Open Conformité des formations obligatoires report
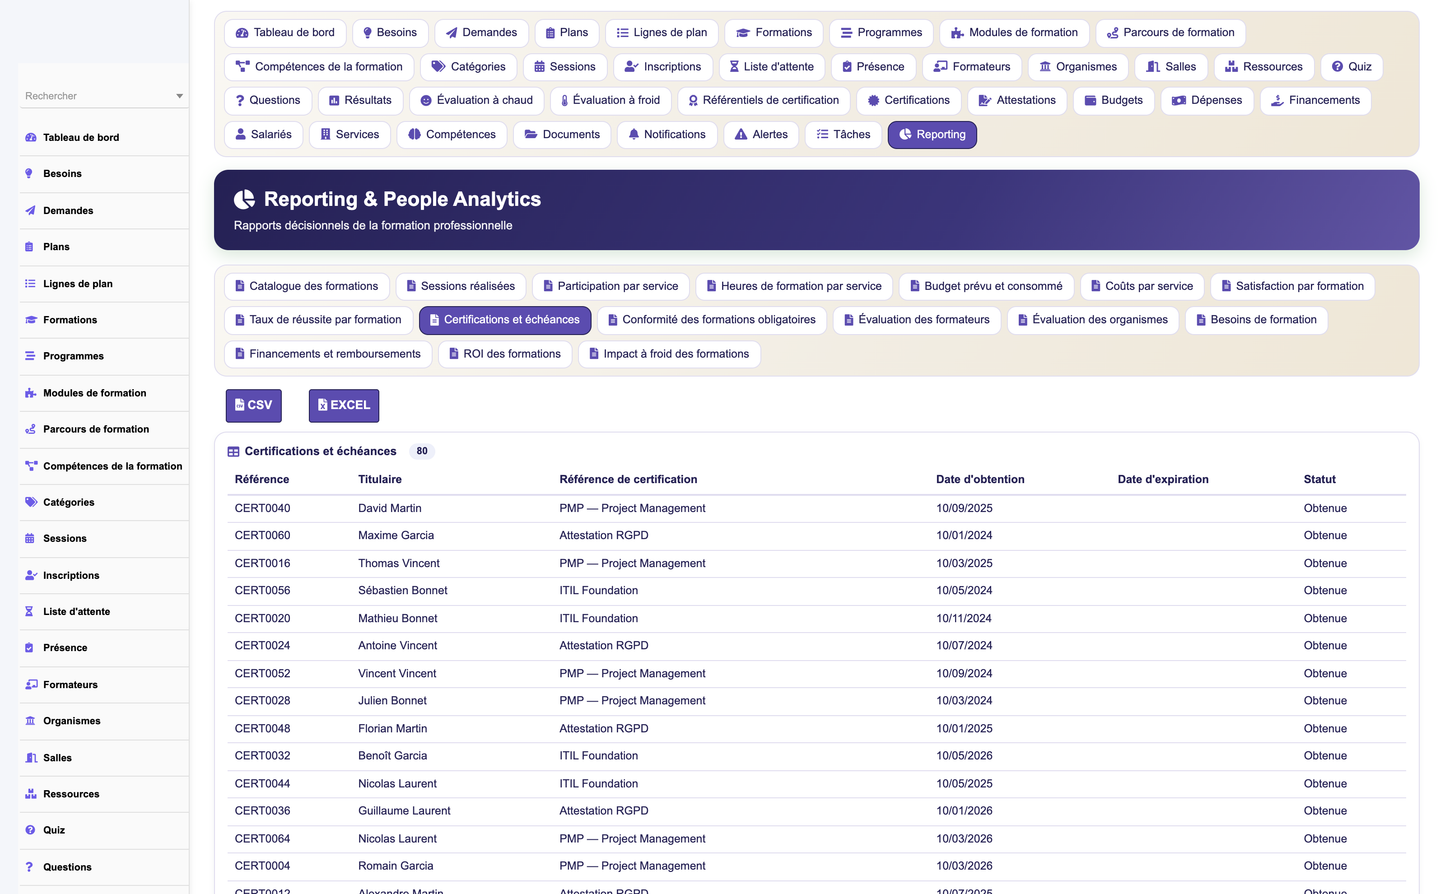Screen dimensions: 1445x894 pyautogui.click(x=711, y=320)
